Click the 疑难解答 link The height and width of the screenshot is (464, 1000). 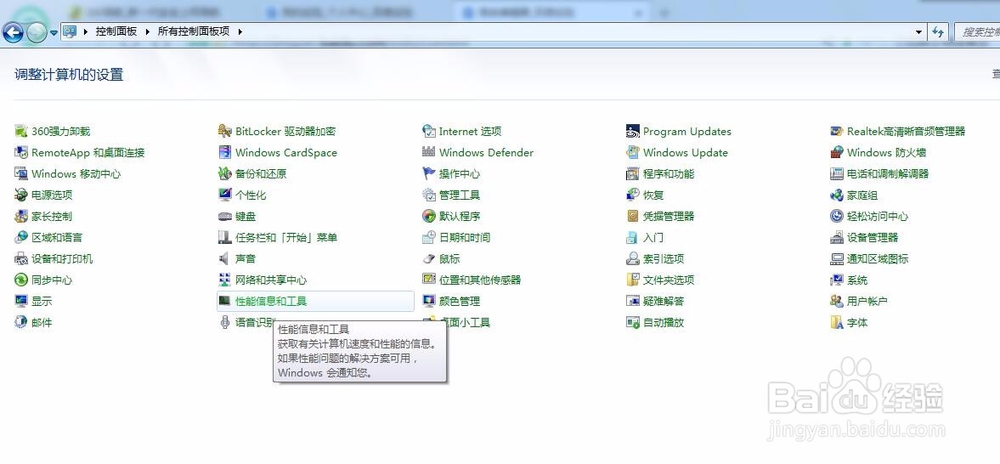(x=663, y=301)
